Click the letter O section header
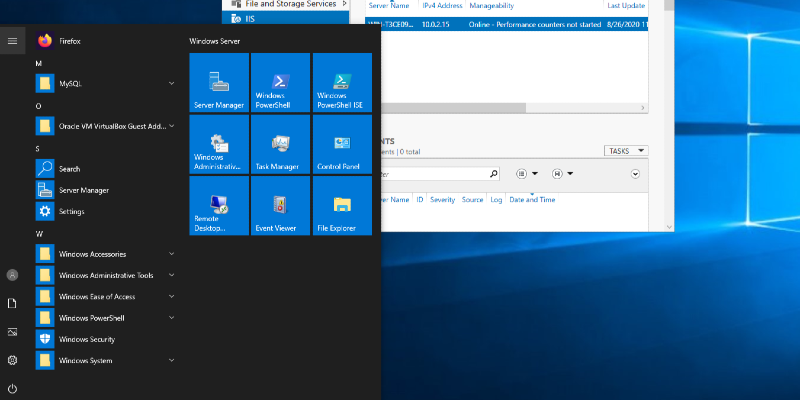 coord(38,106)
